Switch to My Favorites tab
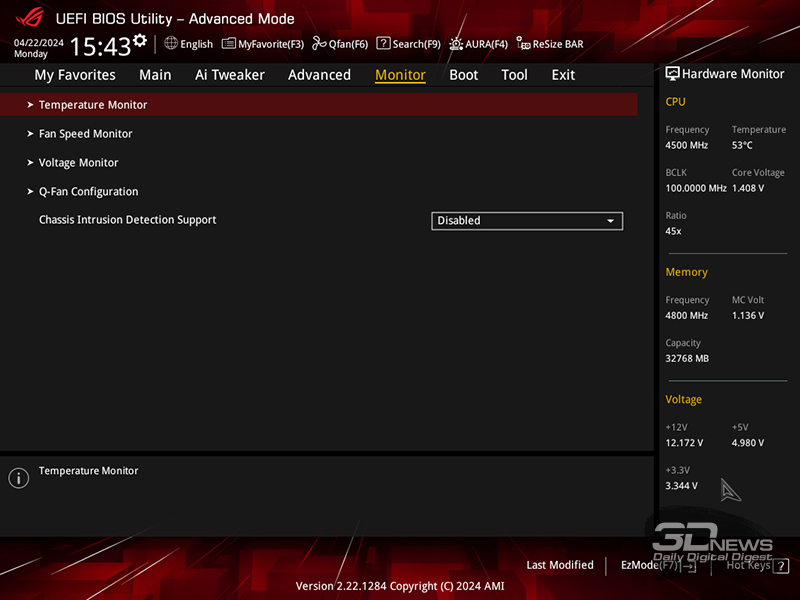Viewport: 800px width, 600px height. [x=75, y=75]
